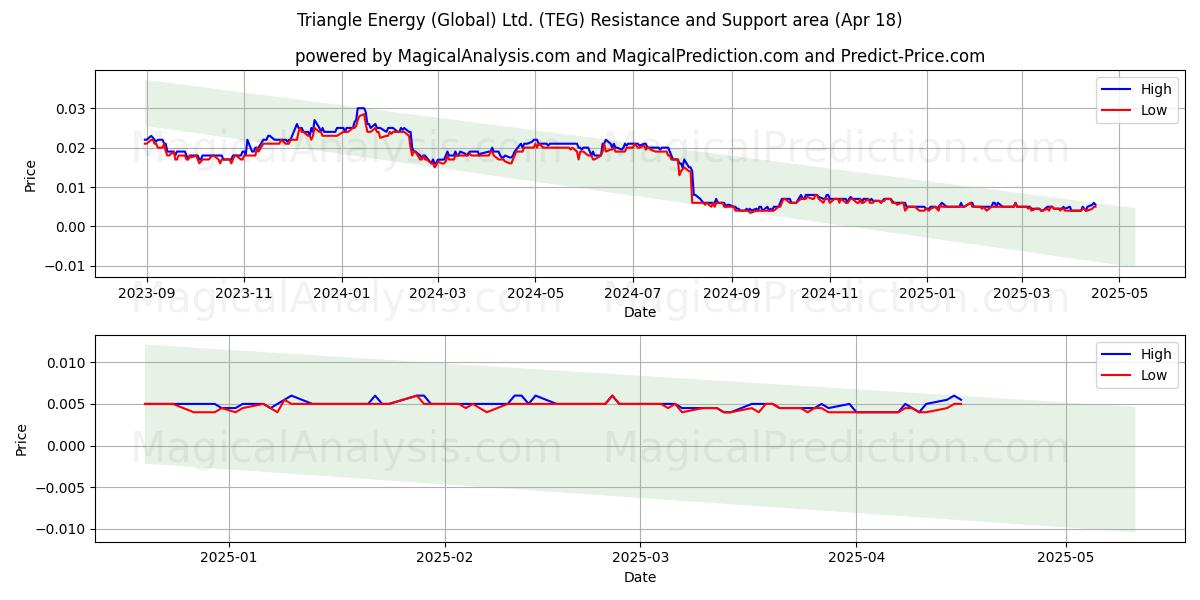Click the '2025-03' tick label of top chart

pos(1022,294)
